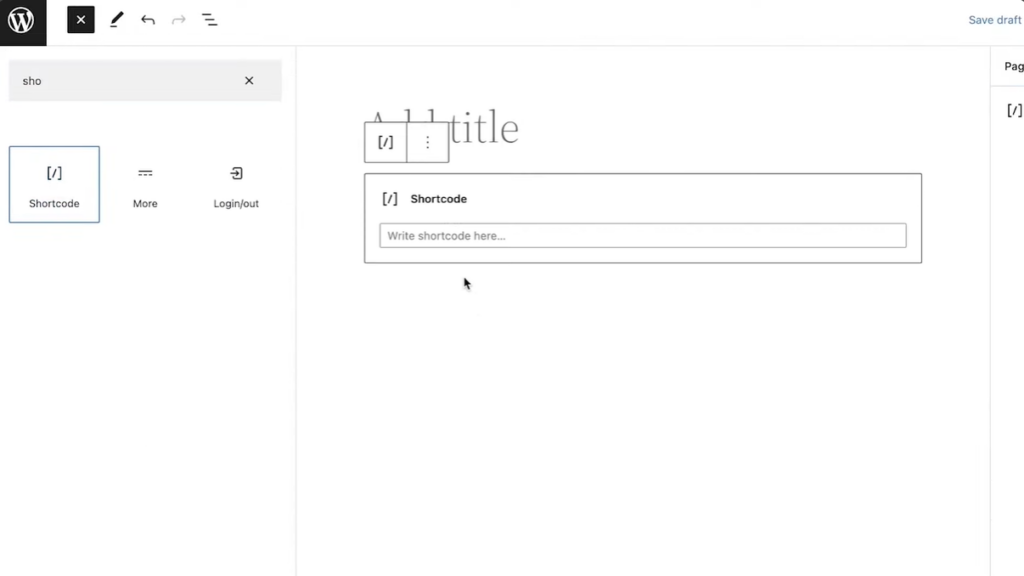Image resolution: width=1024 pixels, height=576 pixels.
Task: Clear the block search field
Action: [249, 81]
